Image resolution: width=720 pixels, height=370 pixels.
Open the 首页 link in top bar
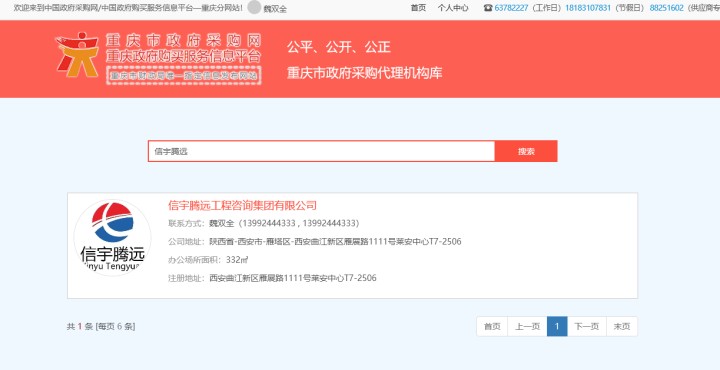(x=418, y=8)
